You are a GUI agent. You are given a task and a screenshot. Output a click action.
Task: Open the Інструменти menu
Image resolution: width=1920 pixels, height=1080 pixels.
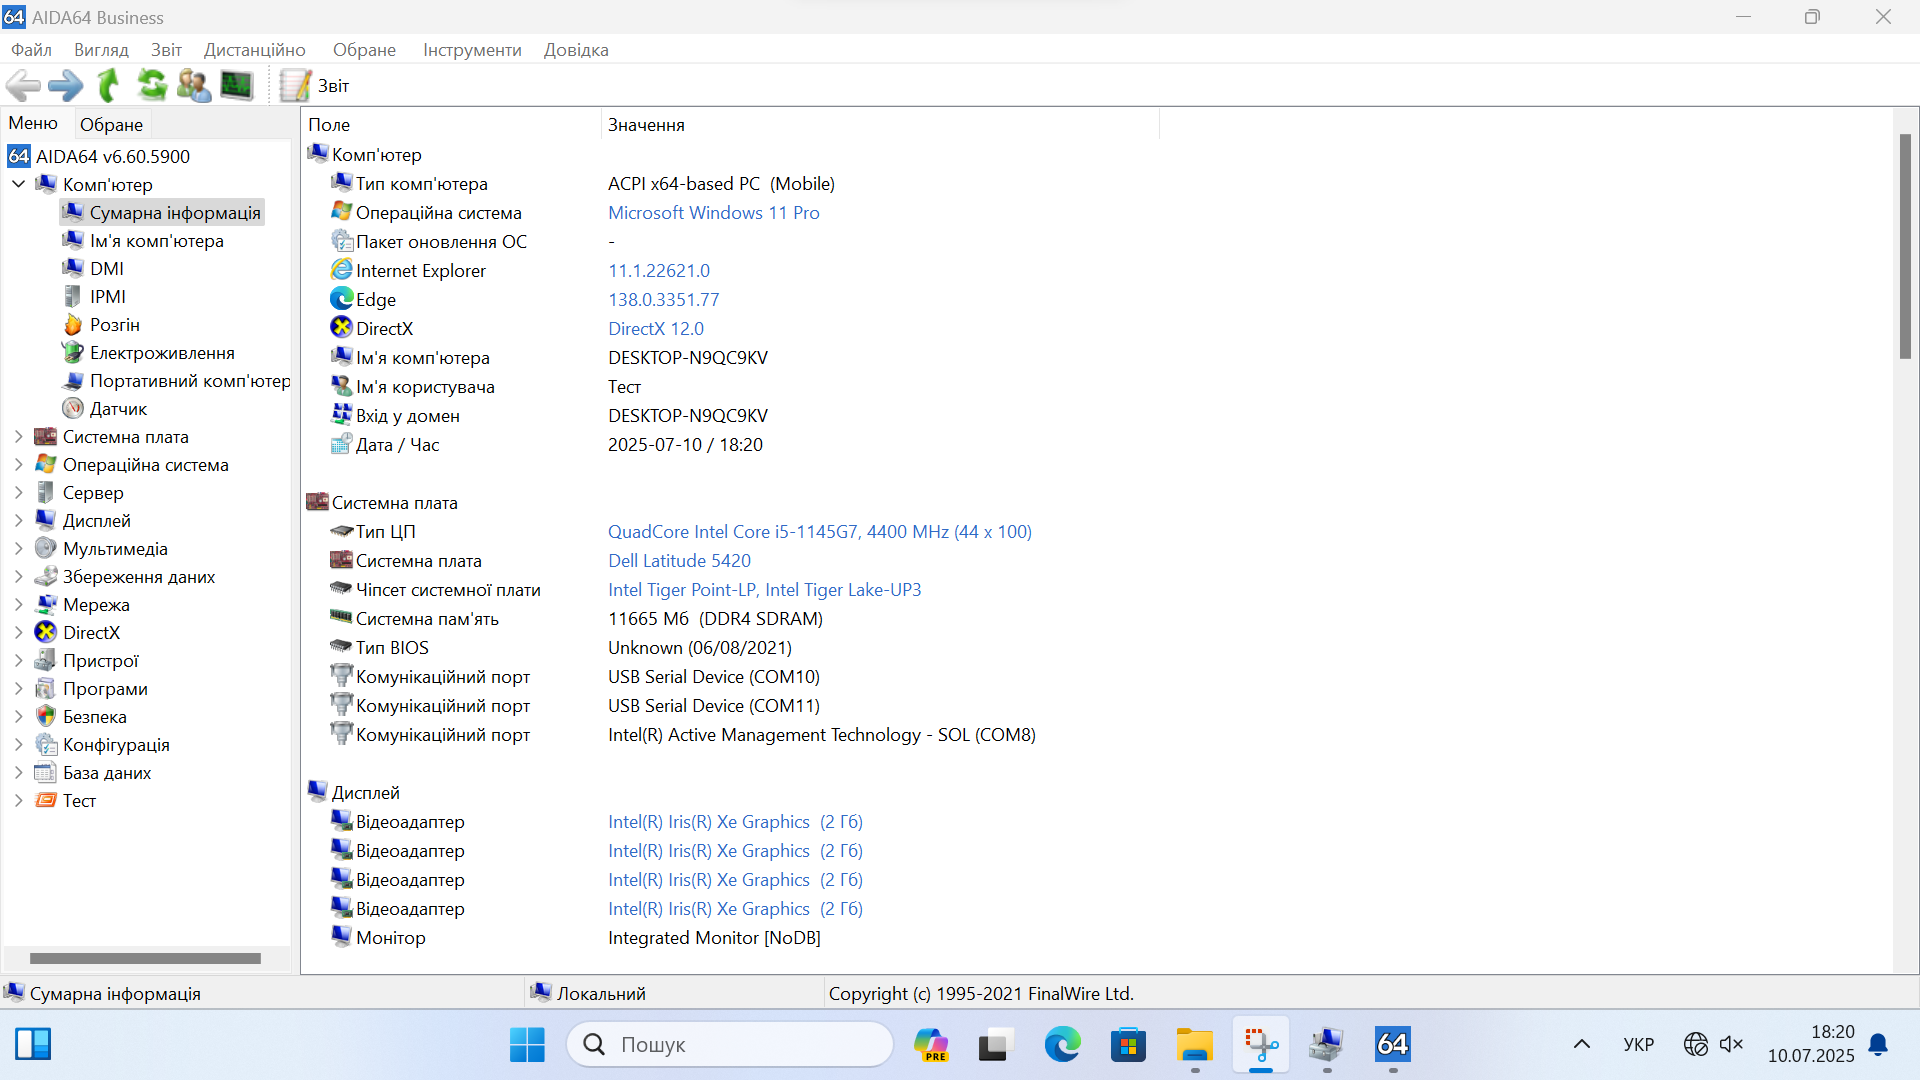472,50
